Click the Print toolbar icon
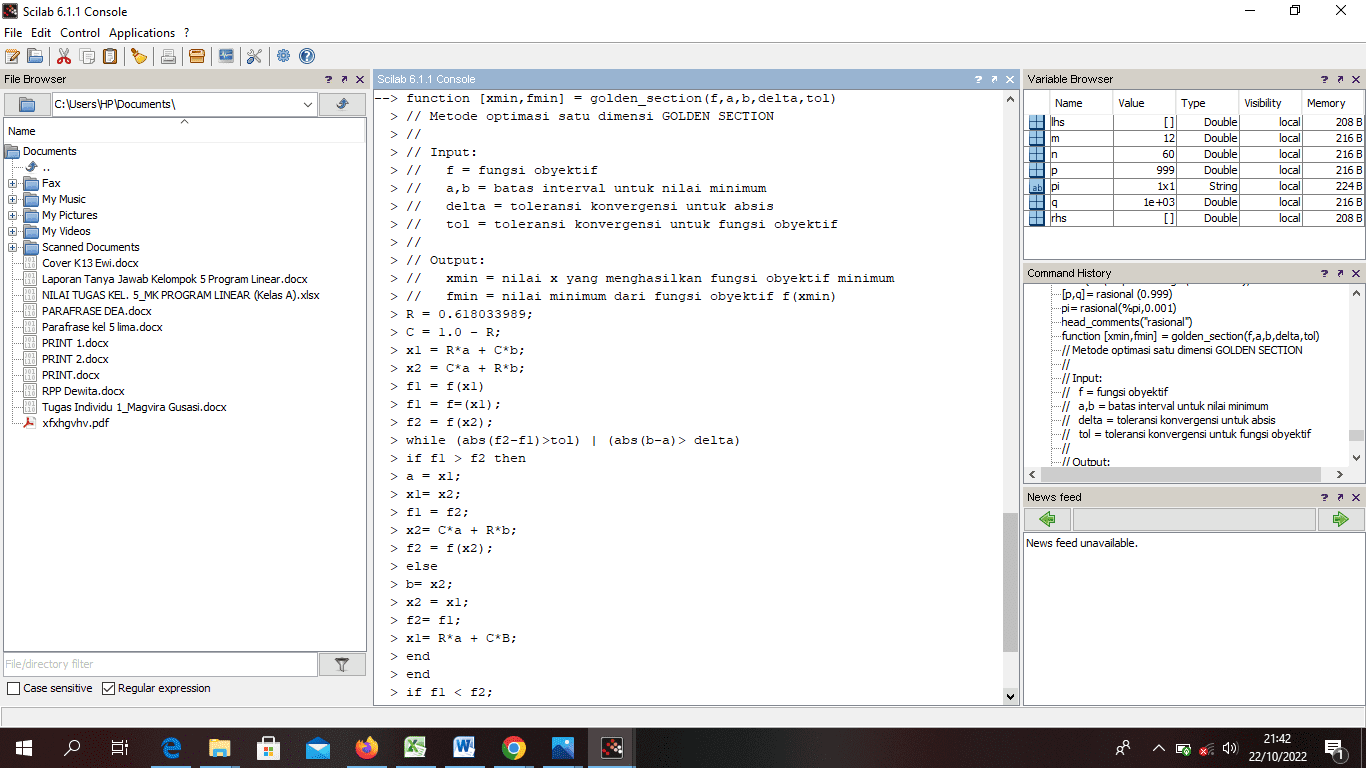The height and width of the screenshot is (768, 1366). 168,56
